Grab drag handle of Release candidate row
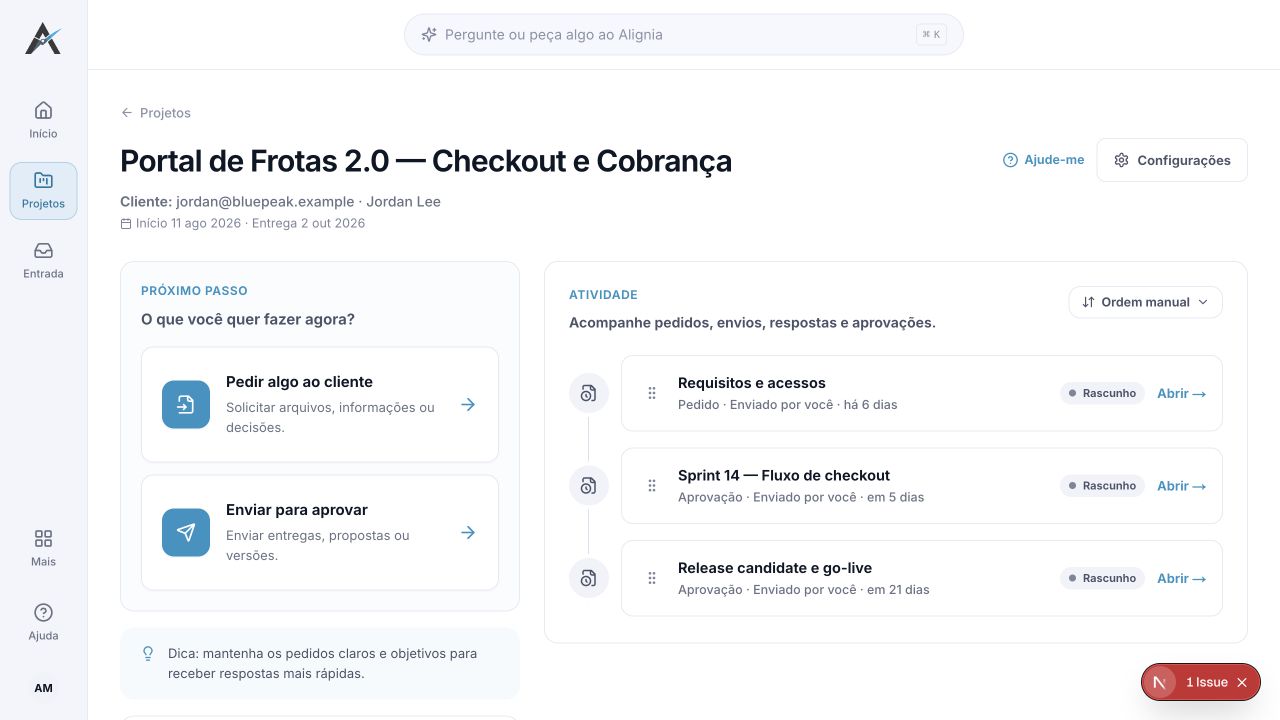Screen dimensions: 1280x720 pos(652,578)
